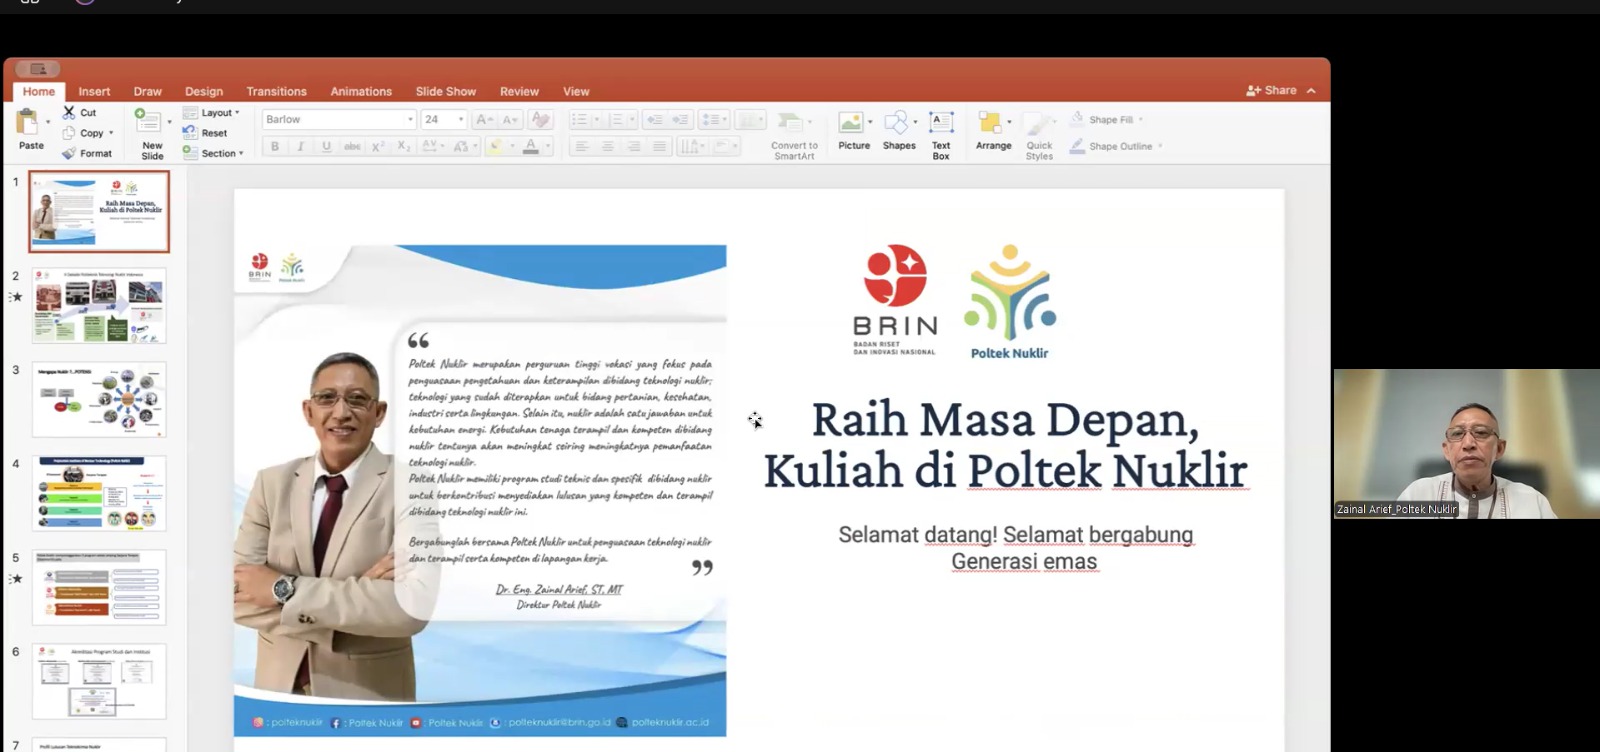Insert a Picture from the ribbon
The width and height of the screenshot is (1600, 752).
[x=852, y=124]
